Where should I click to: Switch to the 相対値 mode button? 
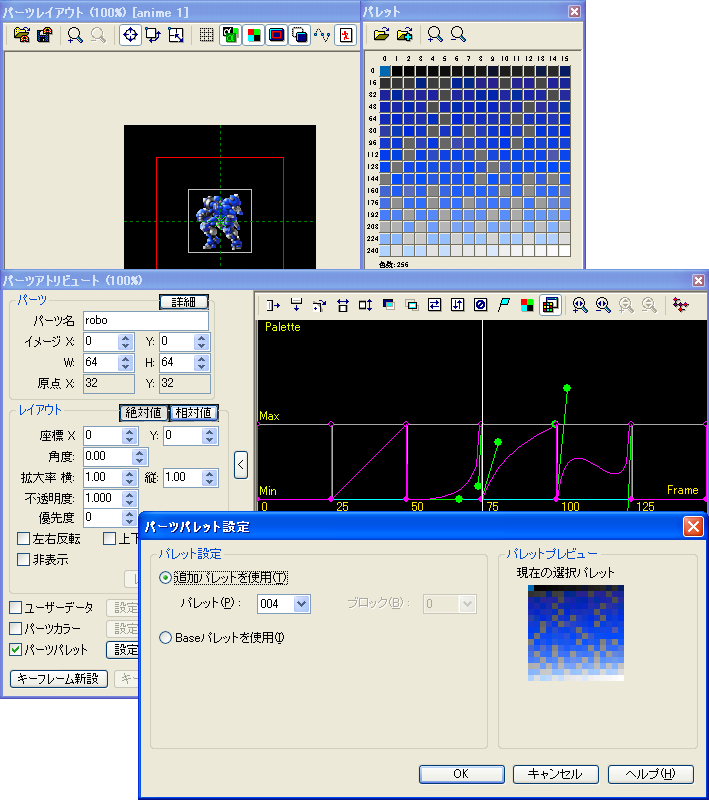[x=193, y=412]
